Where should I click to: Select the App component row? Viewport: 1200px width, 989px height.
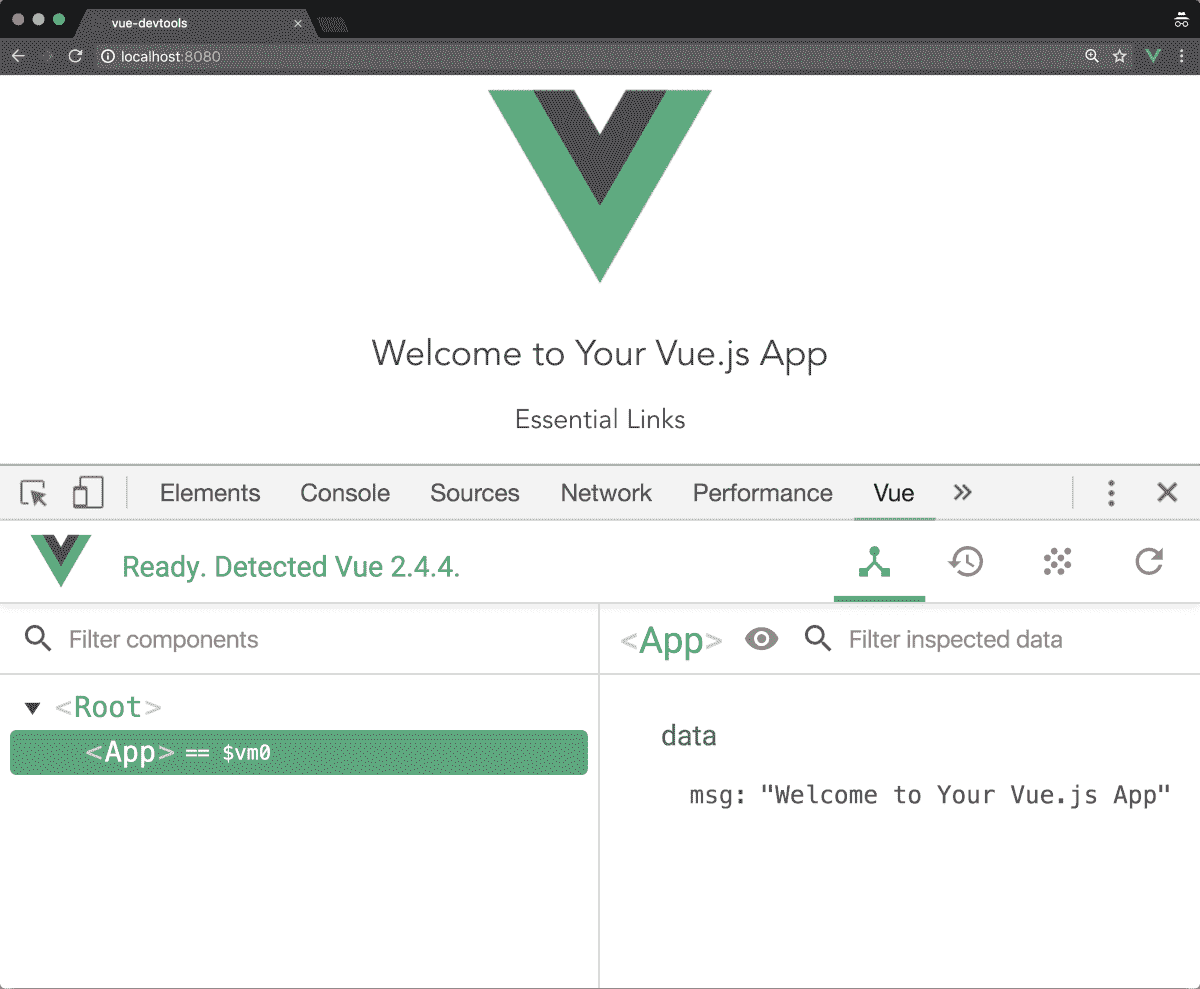[299, 752]
